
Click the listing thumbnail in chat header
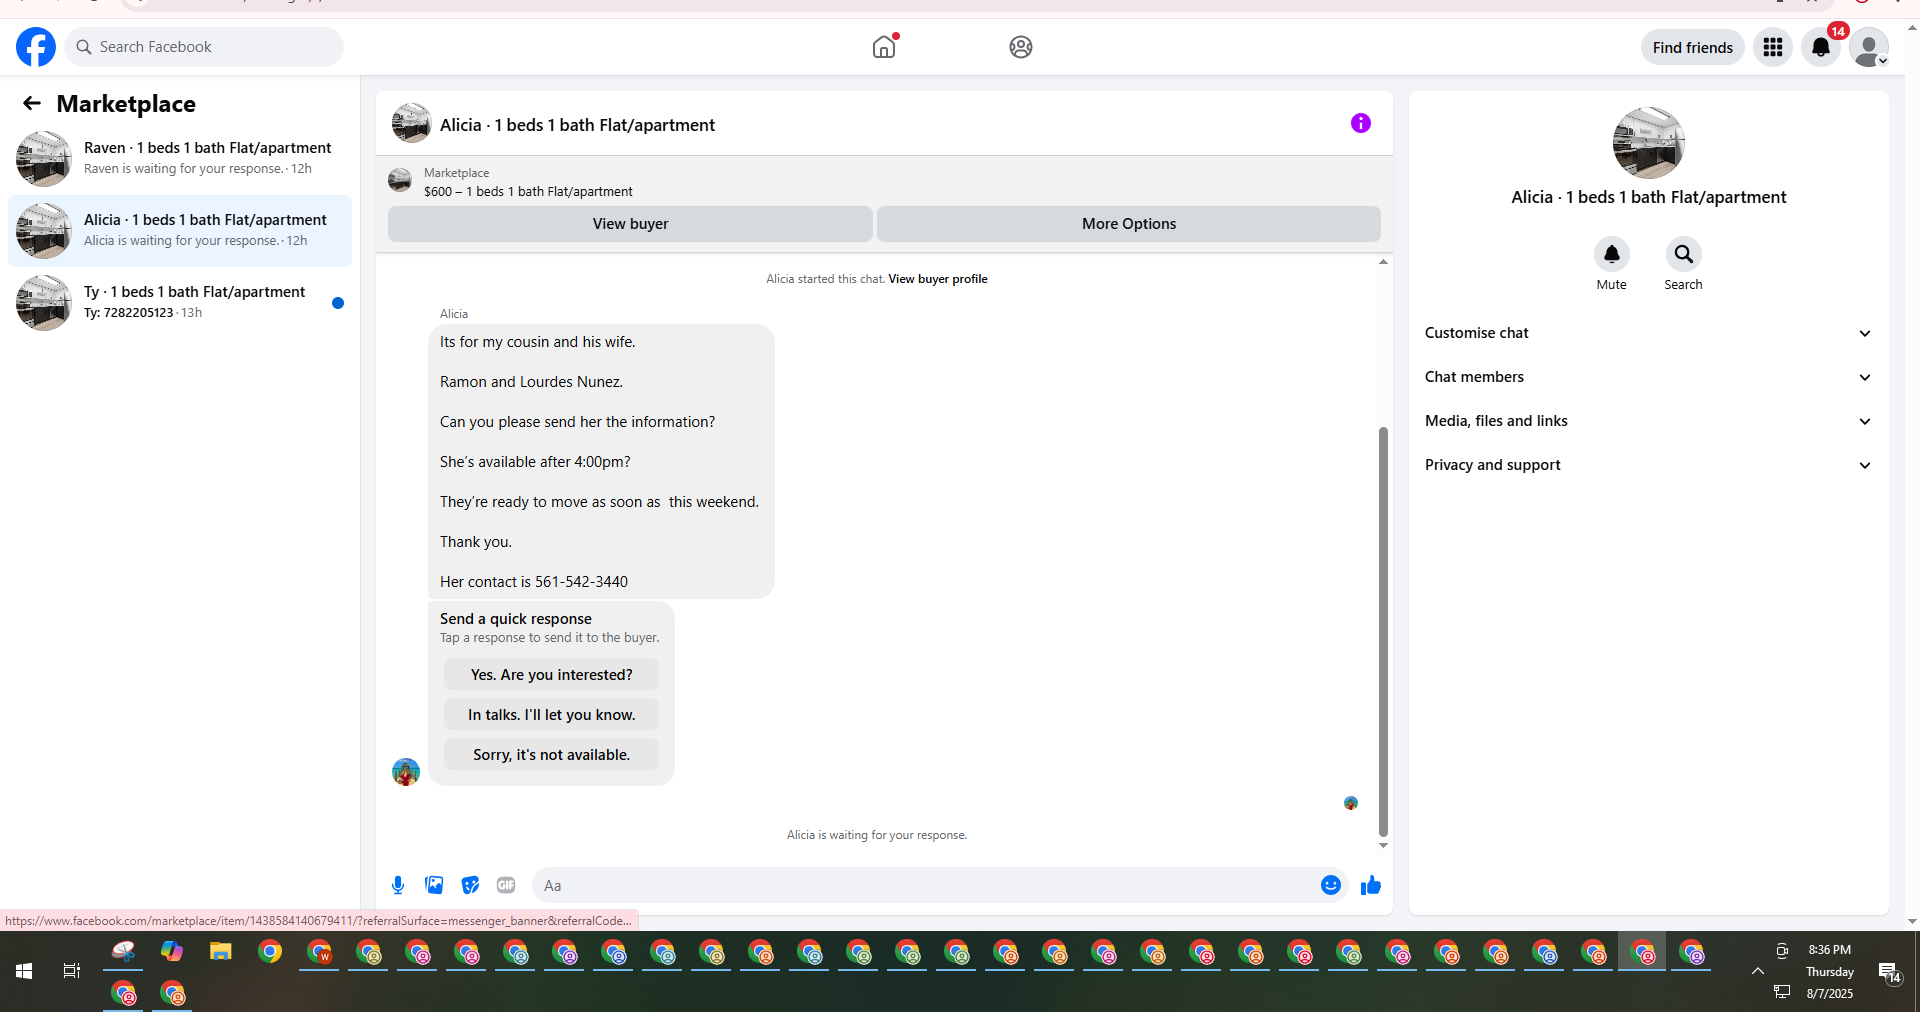point(411,123)
